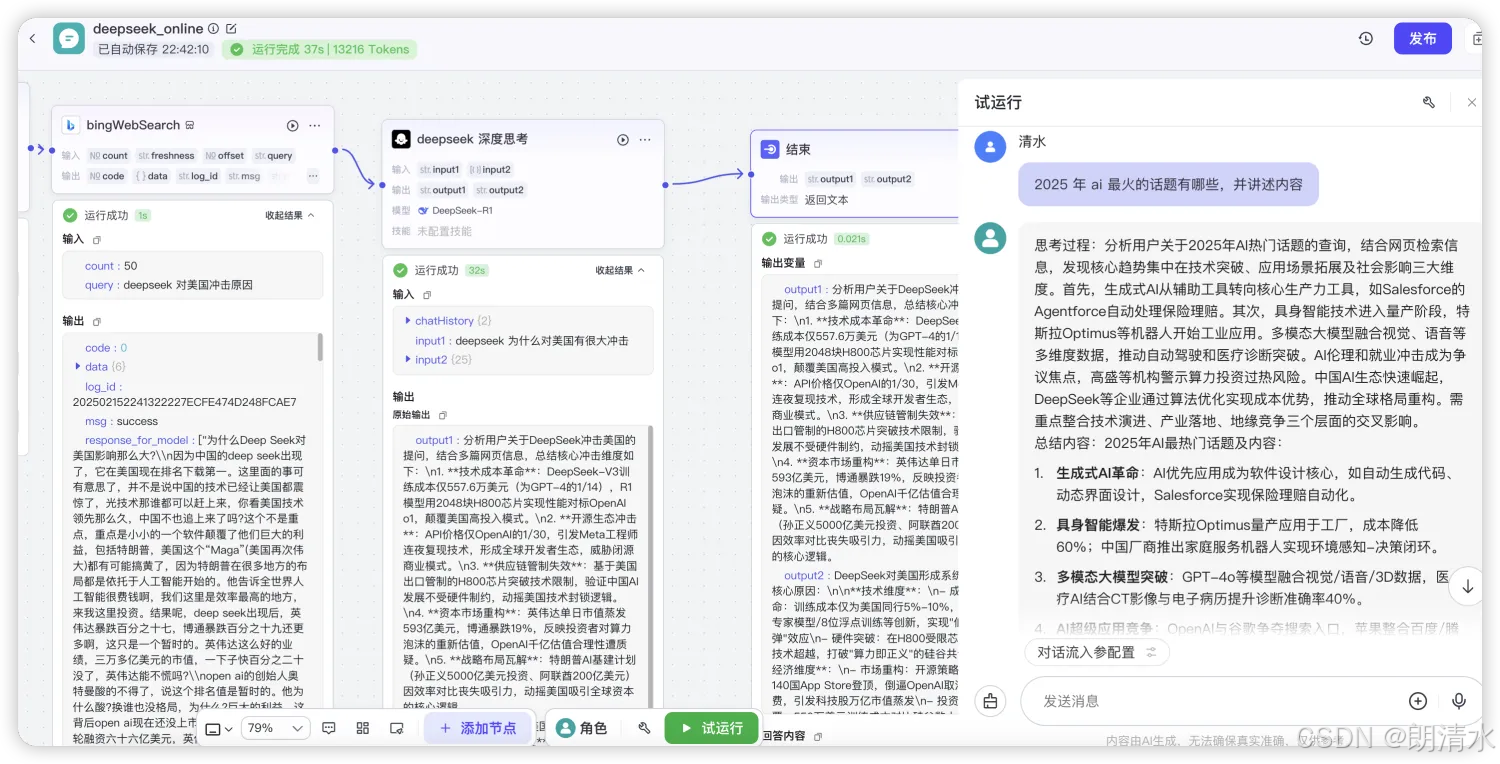Click auto-layout grid icon in toolbar
1500x764 pixels.
[x=363, y=728]
